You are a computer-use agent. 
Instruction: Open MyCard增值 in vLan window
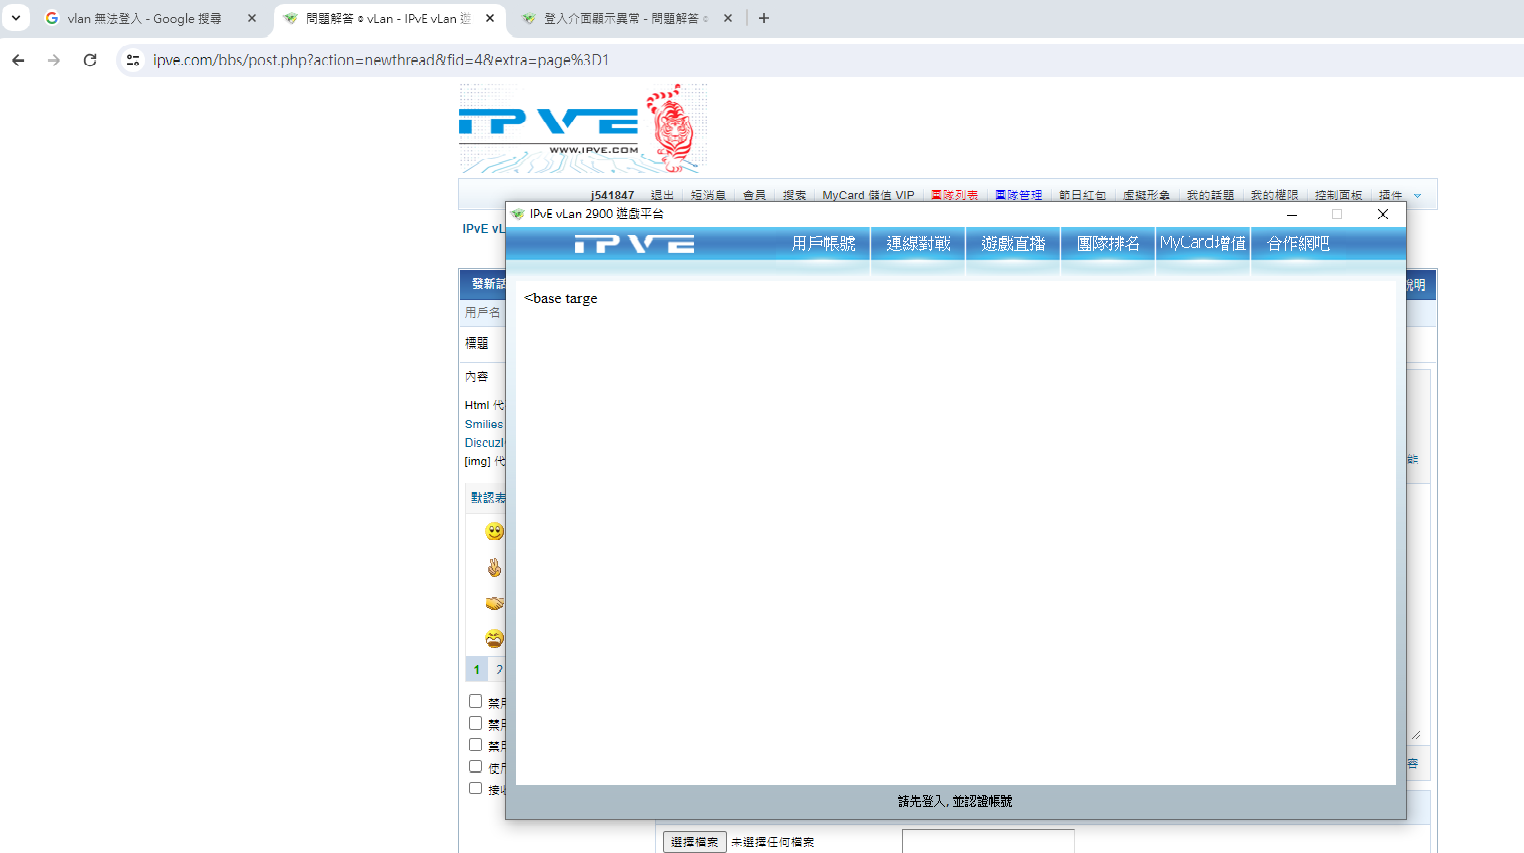coord(1203,243)
